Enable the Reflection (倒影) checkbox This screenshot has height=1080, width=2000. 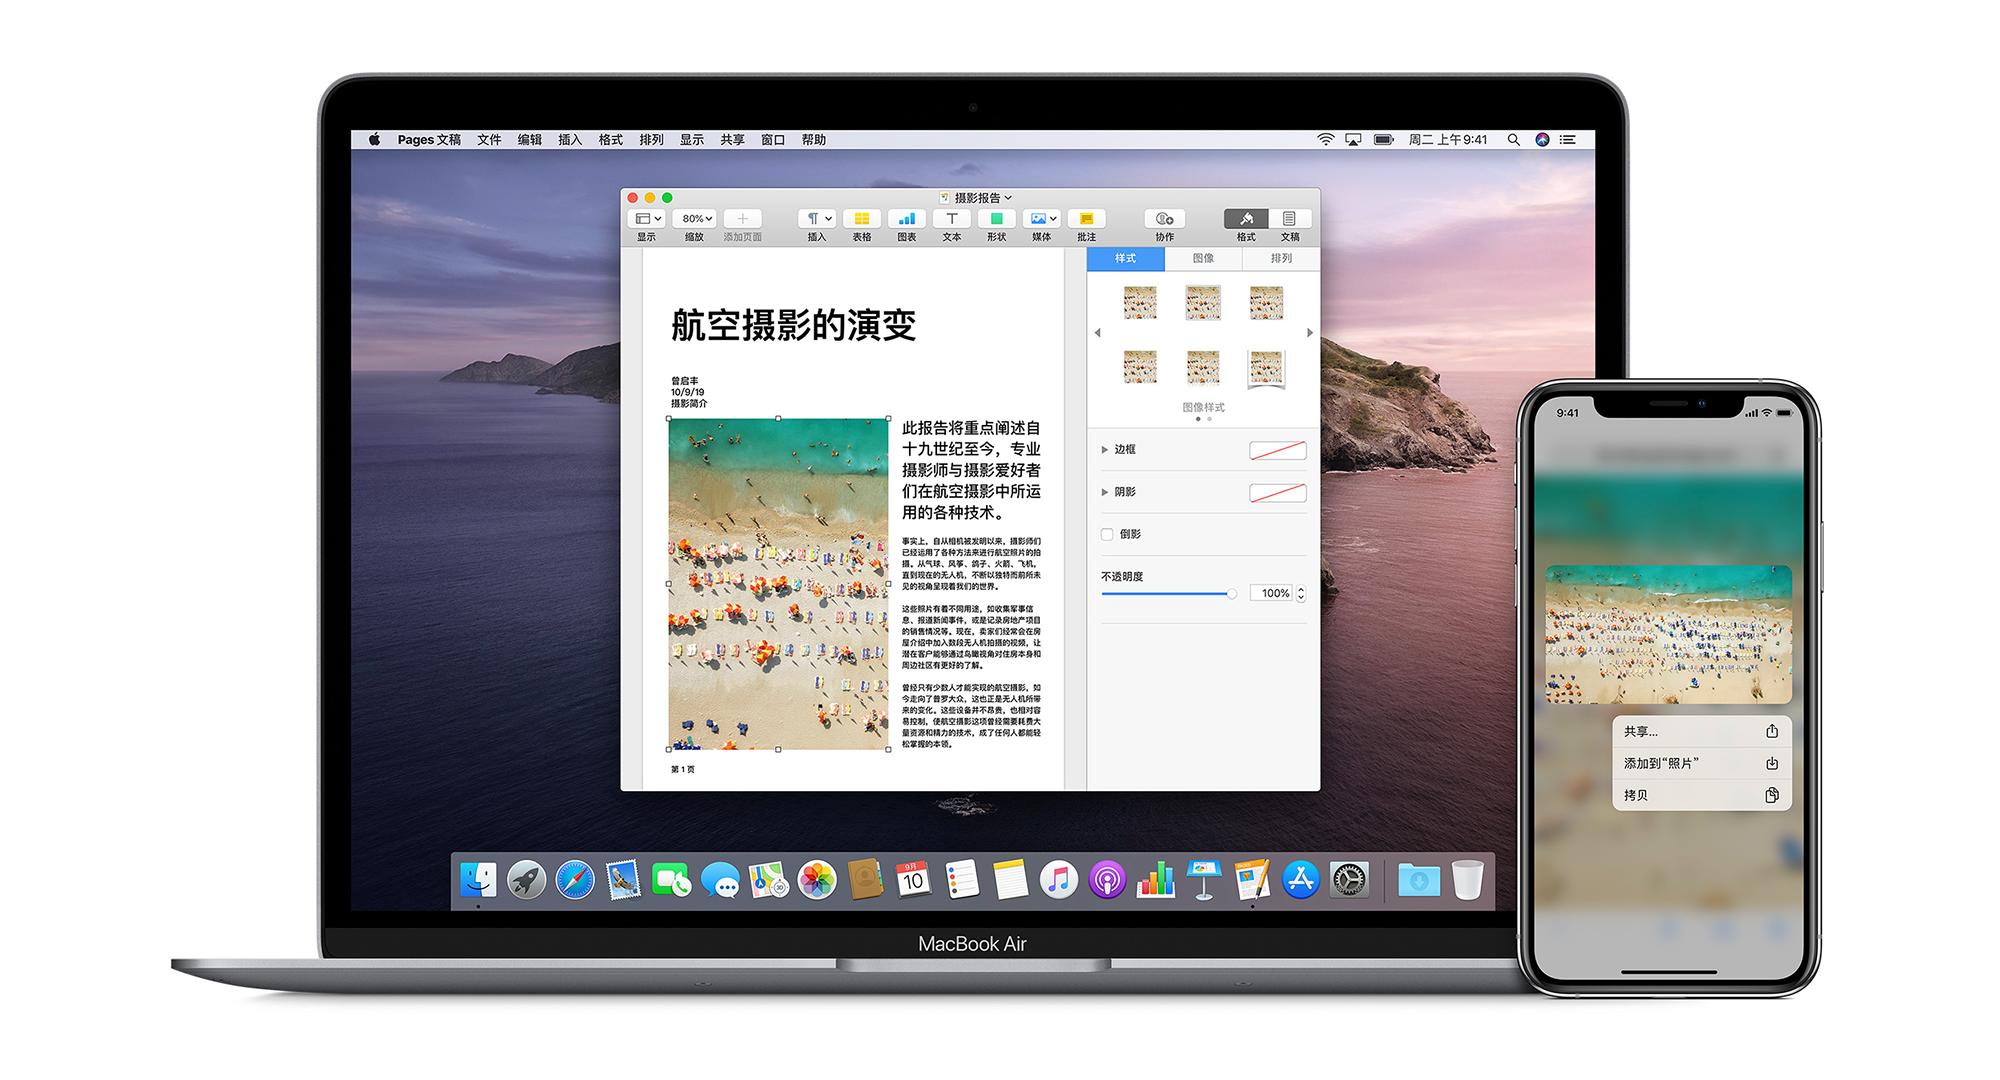(1107, 534)
